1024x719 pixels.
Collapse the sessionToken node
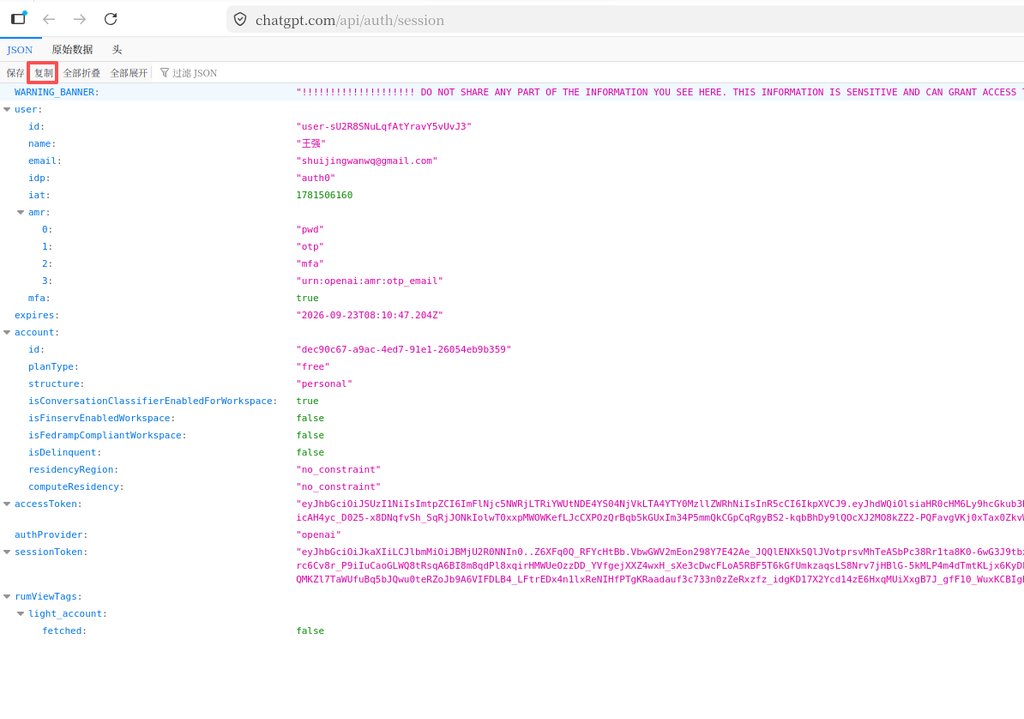tap(7, 552)
